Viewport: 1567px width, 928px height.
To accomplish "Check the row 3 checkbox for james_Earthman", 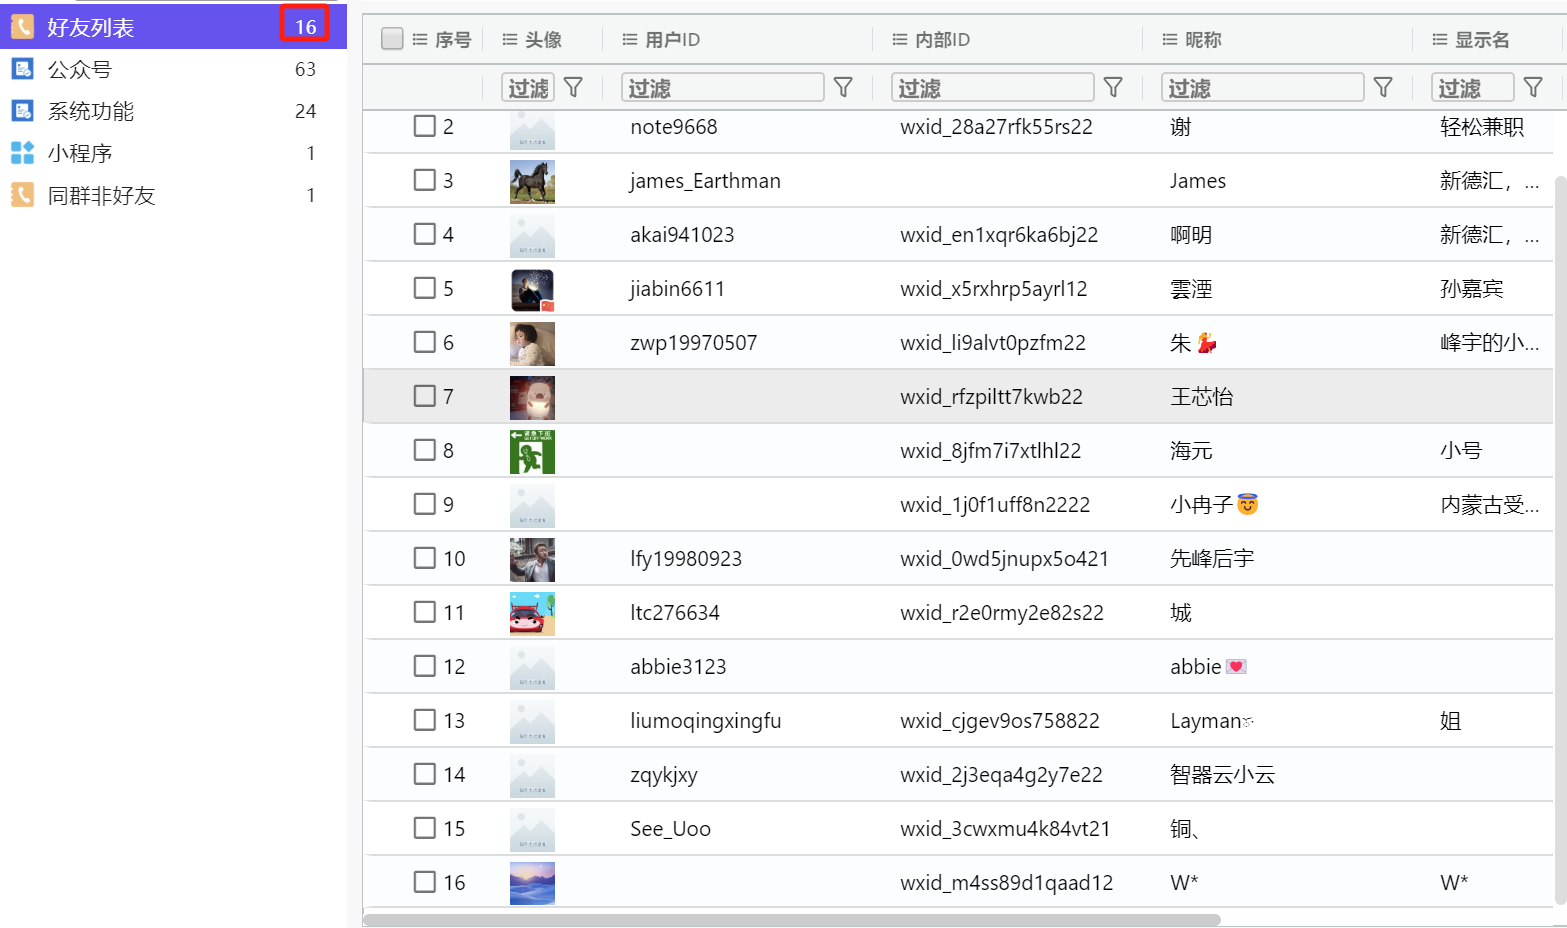I will coord(425,180).
